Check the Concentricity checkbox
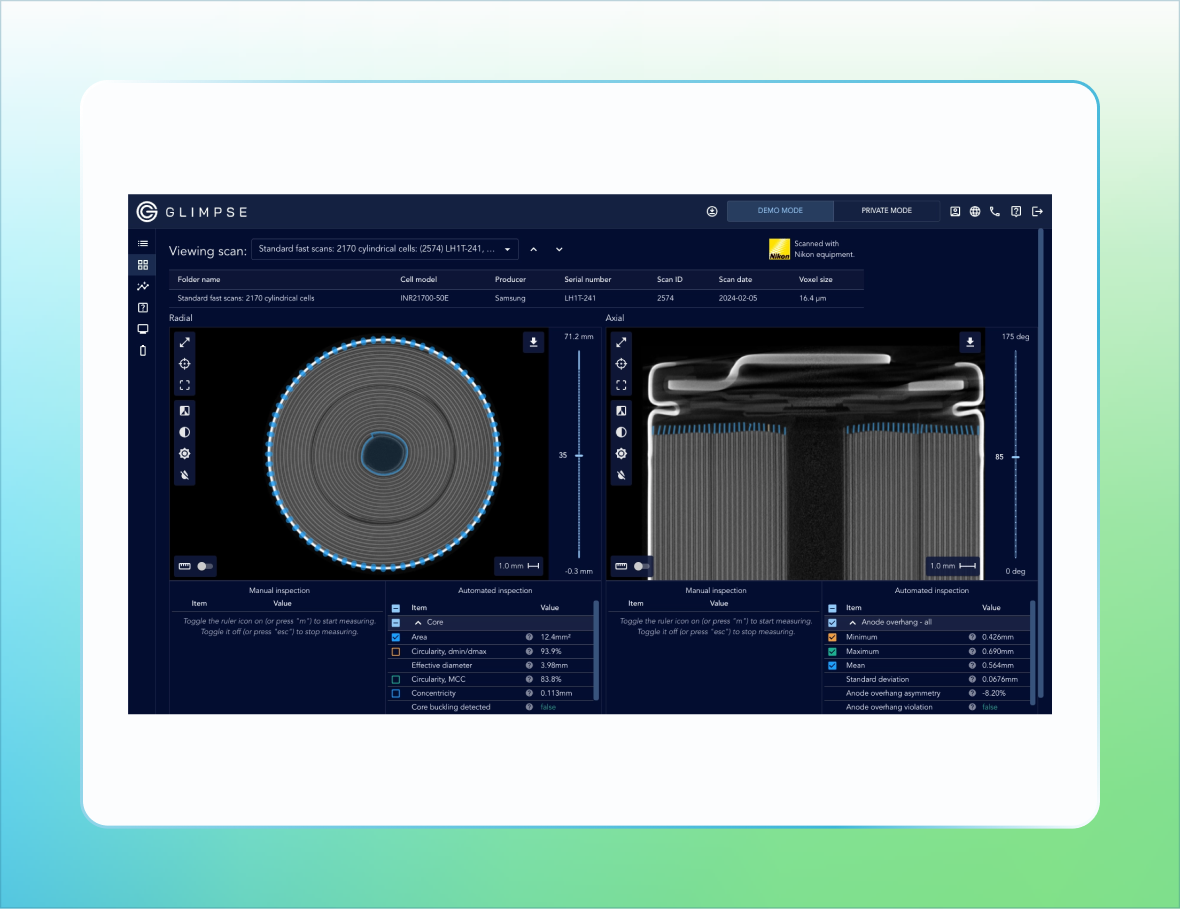The image size is (1180, 909). click(396, 694)
